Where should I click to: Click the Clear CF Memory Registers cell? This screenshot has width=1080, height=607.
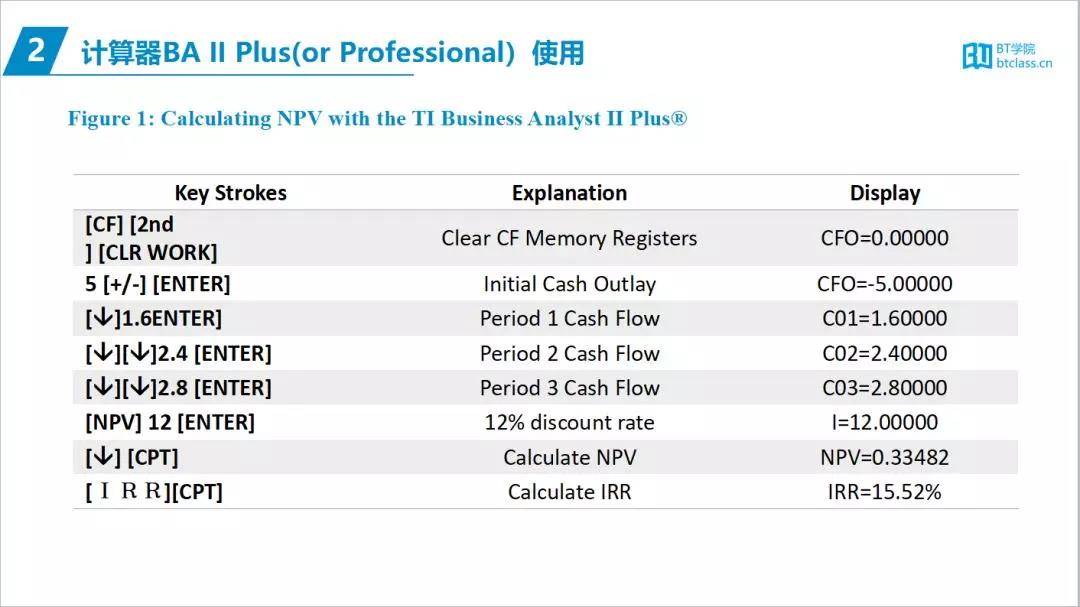click(x=570, y=238)
